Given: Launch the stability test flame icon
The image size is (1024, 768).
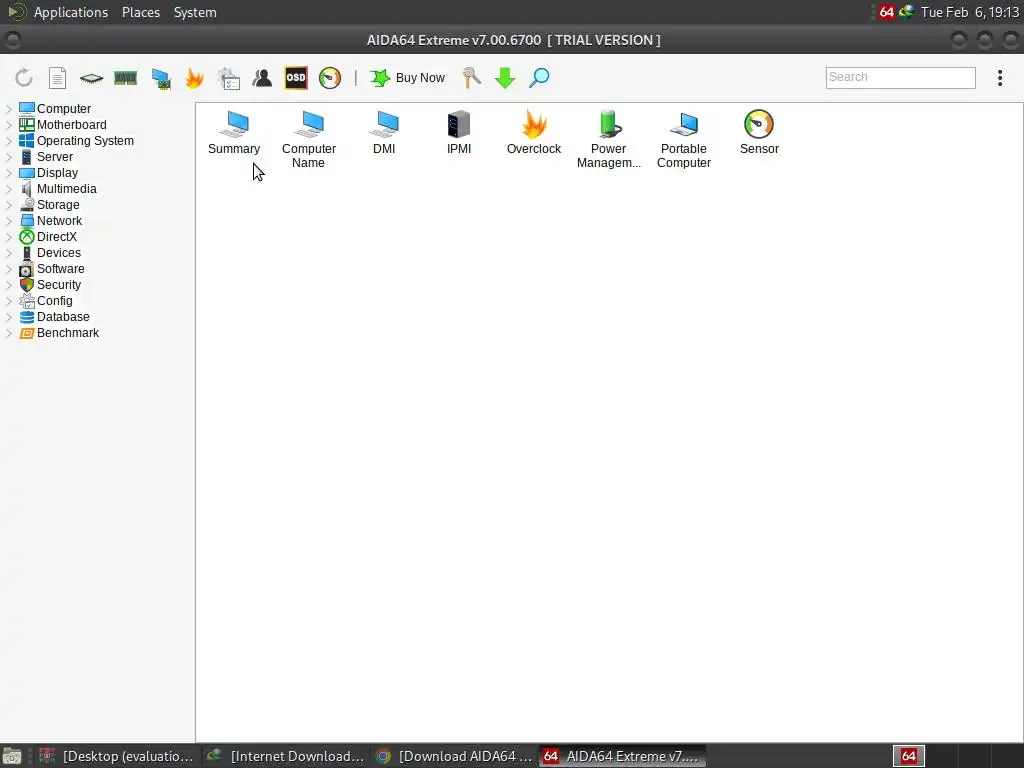Looking at the screenshot, I should (x=195, y=78).
